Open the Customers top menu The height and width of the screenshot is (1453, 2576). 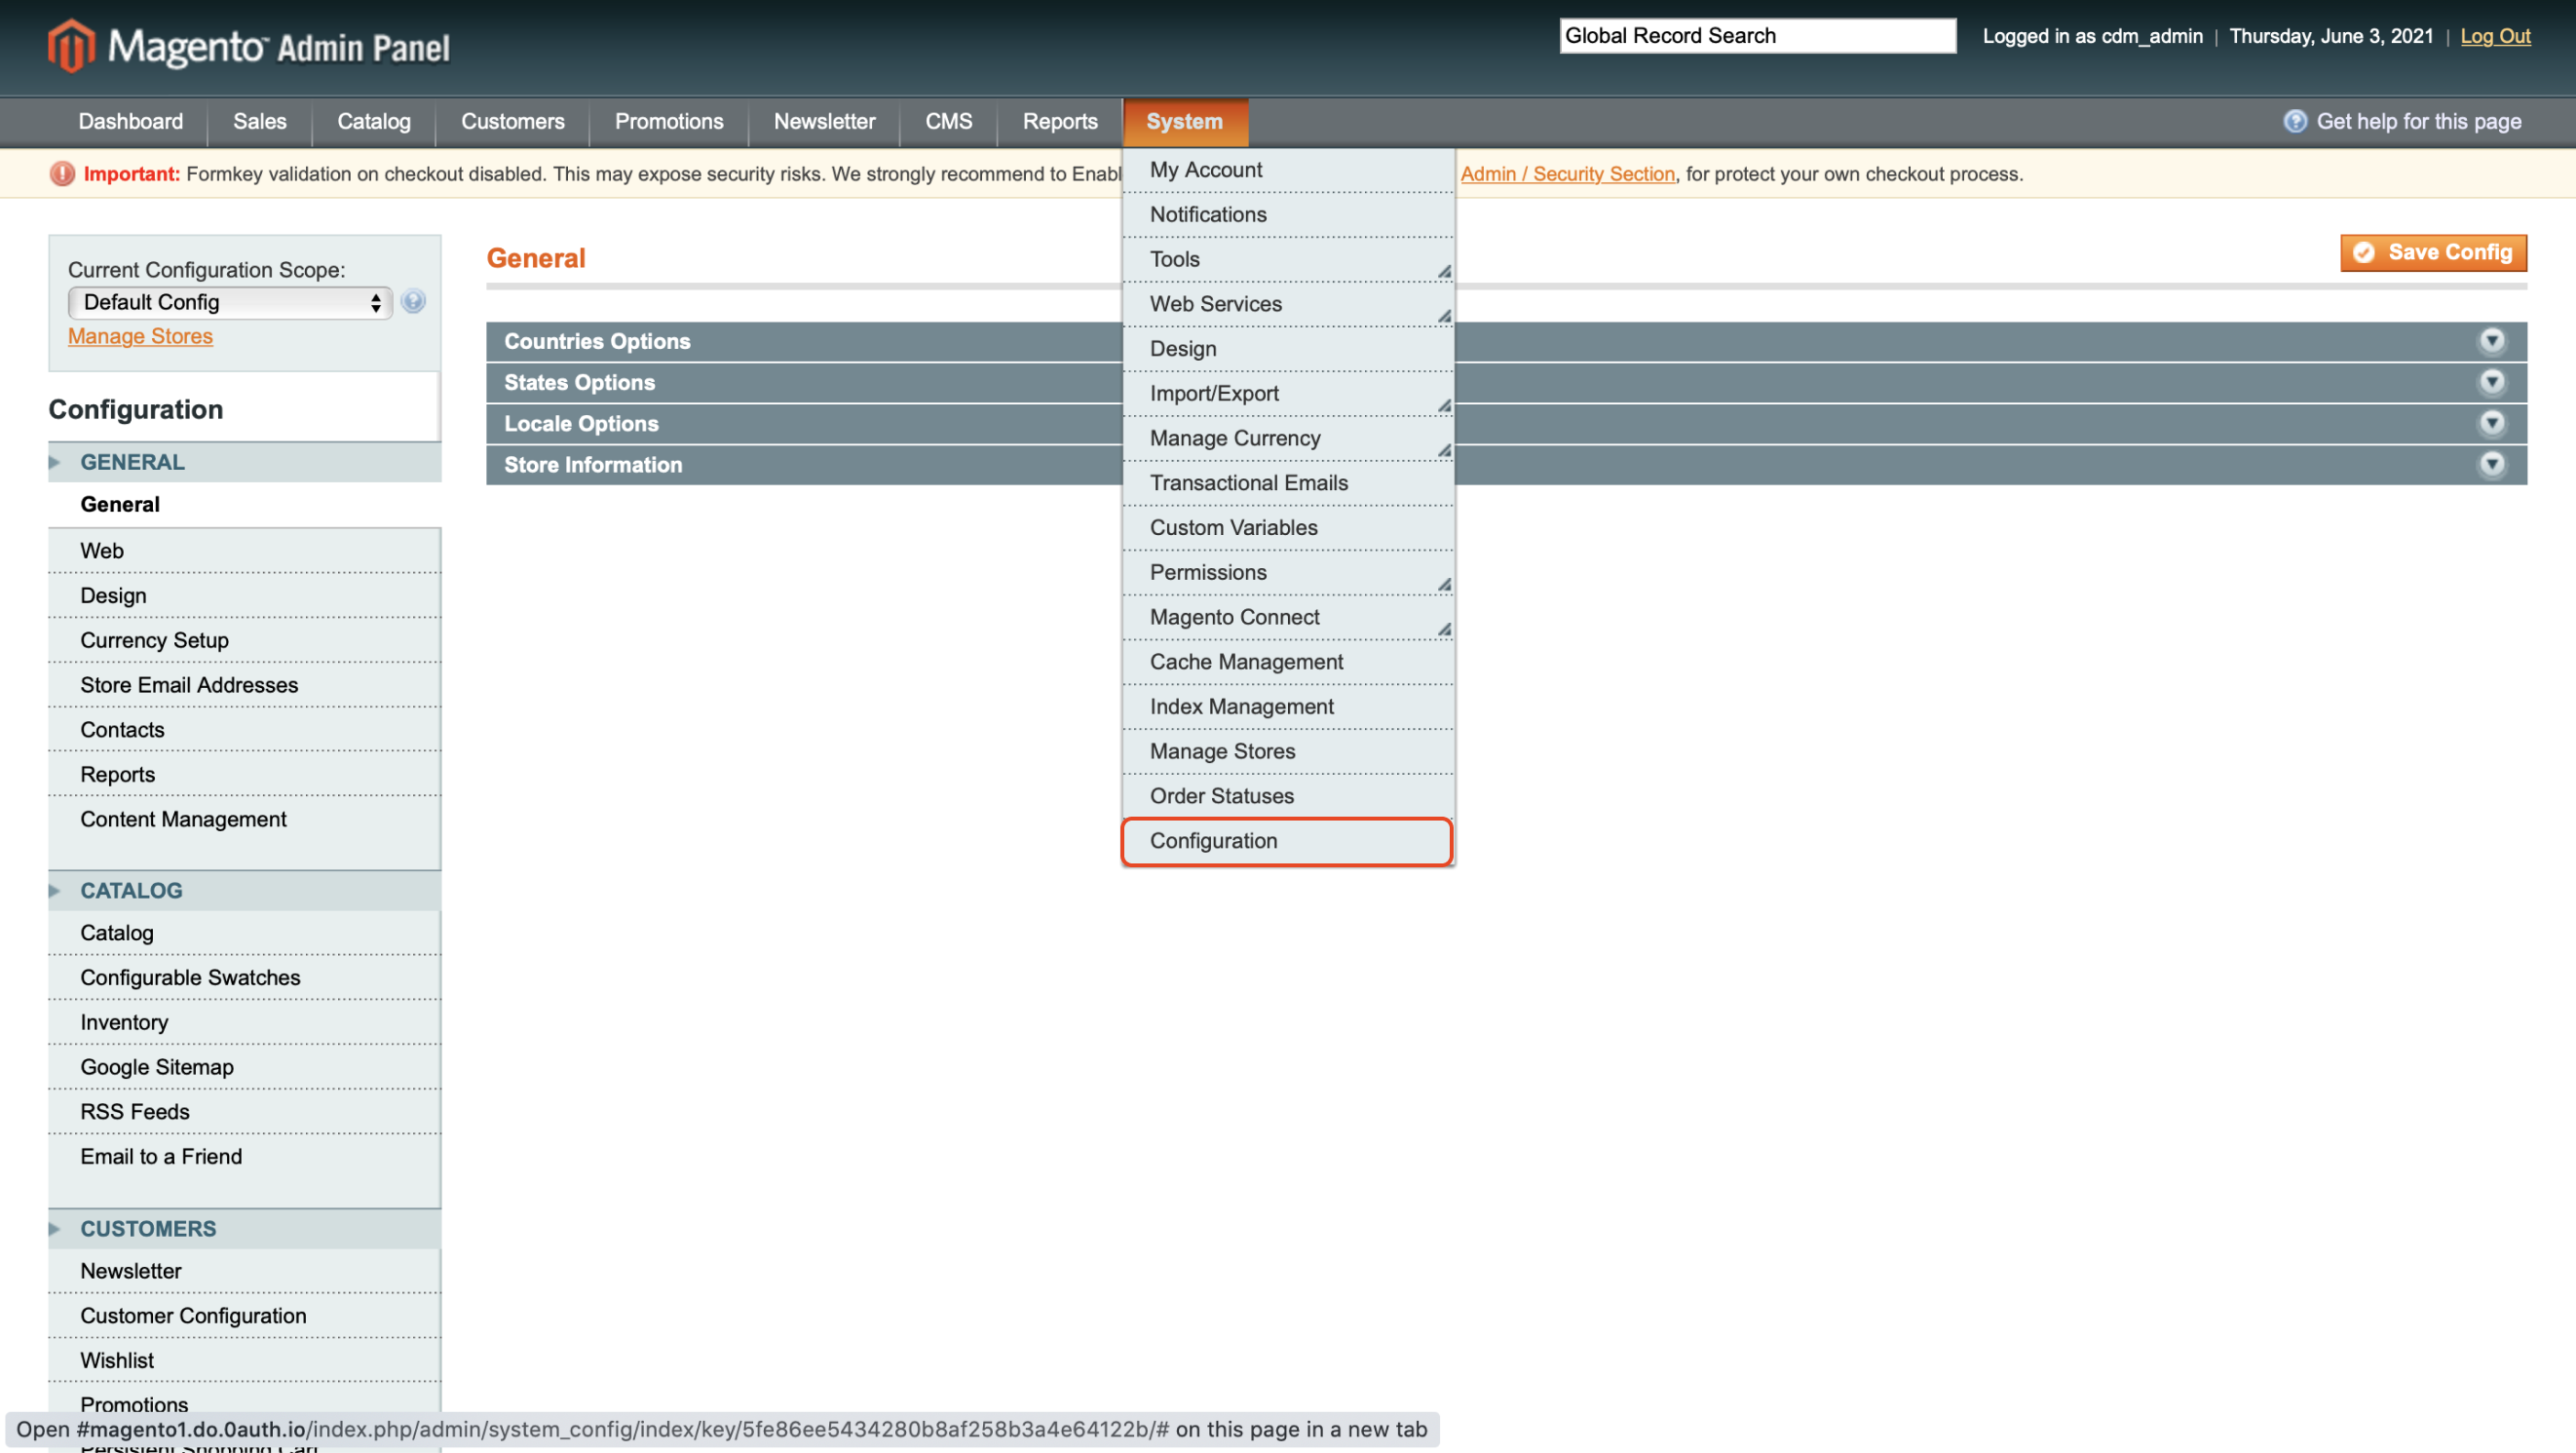(x=513, y=121)
